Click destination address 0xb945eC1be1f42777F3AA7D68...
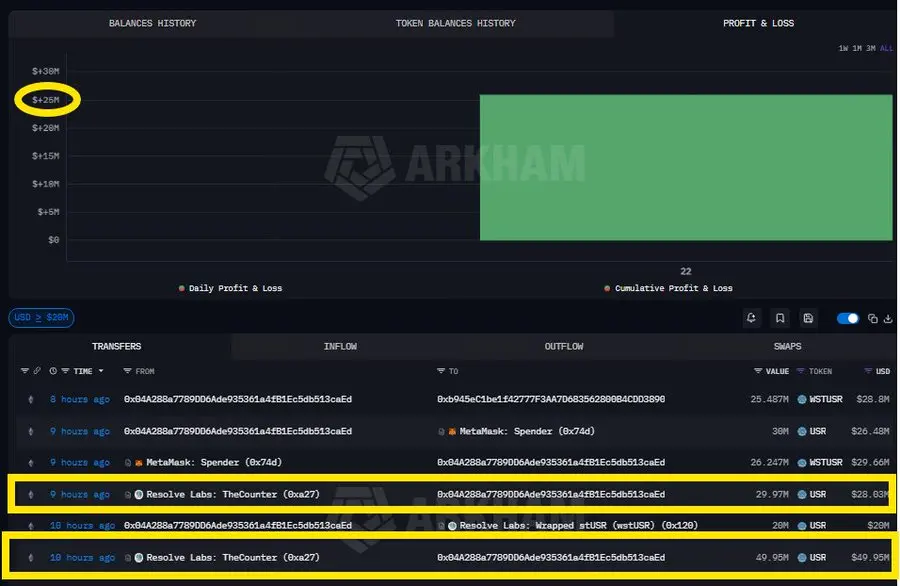 pos(551,399)
